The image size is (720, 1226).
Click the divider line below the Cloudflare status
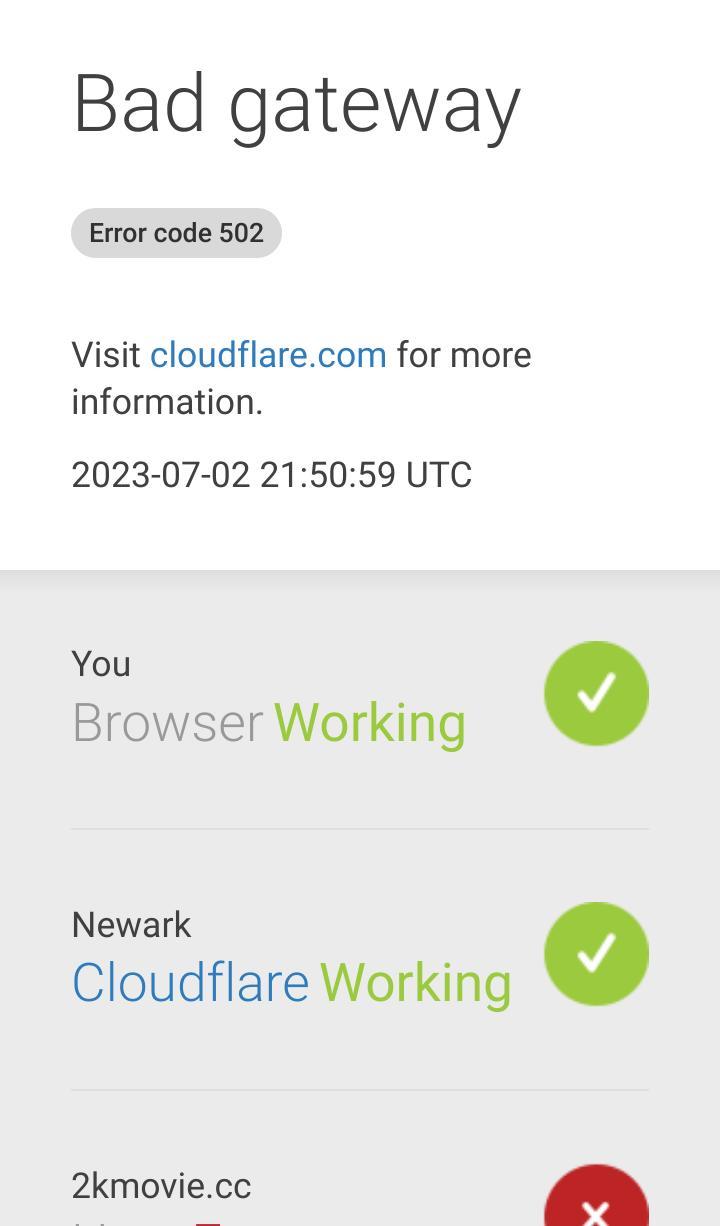[x=360, y=1090]
